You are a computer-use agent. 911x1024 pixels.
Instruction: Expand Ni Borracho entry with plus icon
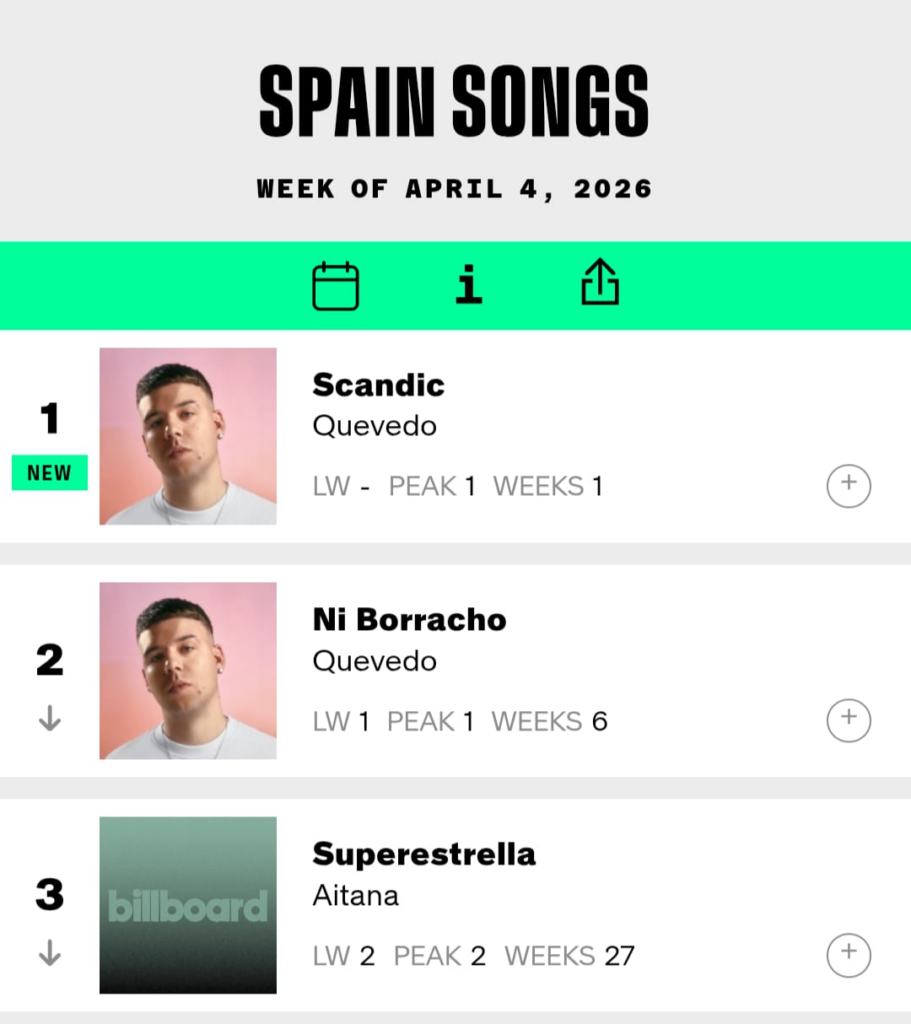pyautogui.click(x=848, y=720)
